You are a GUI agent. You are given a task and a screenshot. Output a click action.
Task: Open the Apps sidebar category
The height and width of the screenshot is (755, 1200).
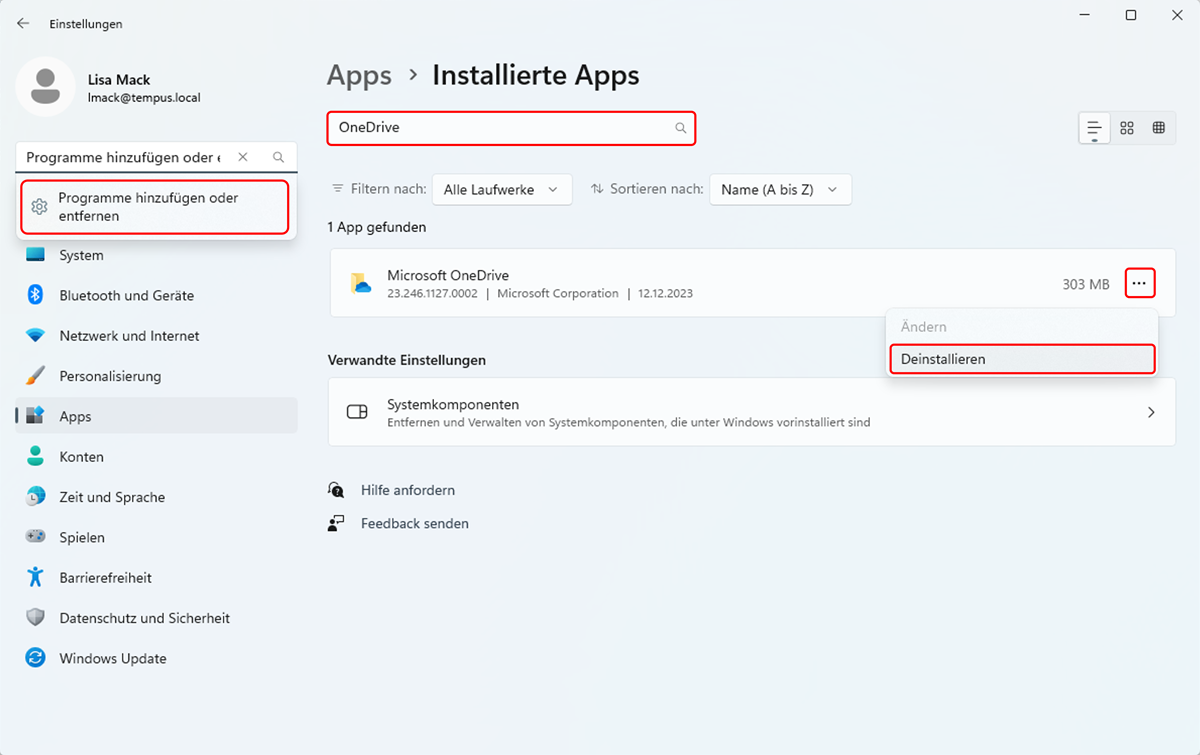click(x=157, y=416)
